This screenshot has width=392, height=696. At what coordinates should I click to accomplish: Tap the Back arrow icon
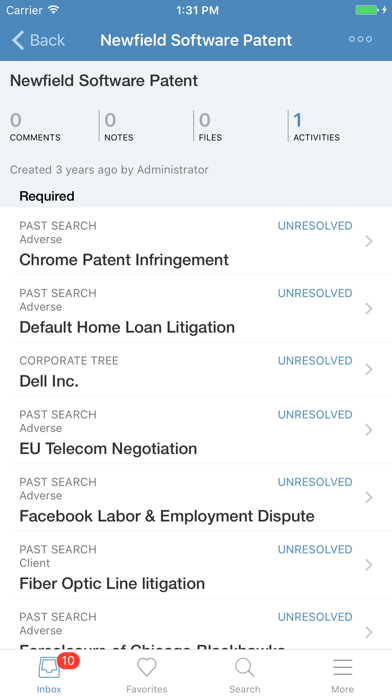(x=18, y=40)
